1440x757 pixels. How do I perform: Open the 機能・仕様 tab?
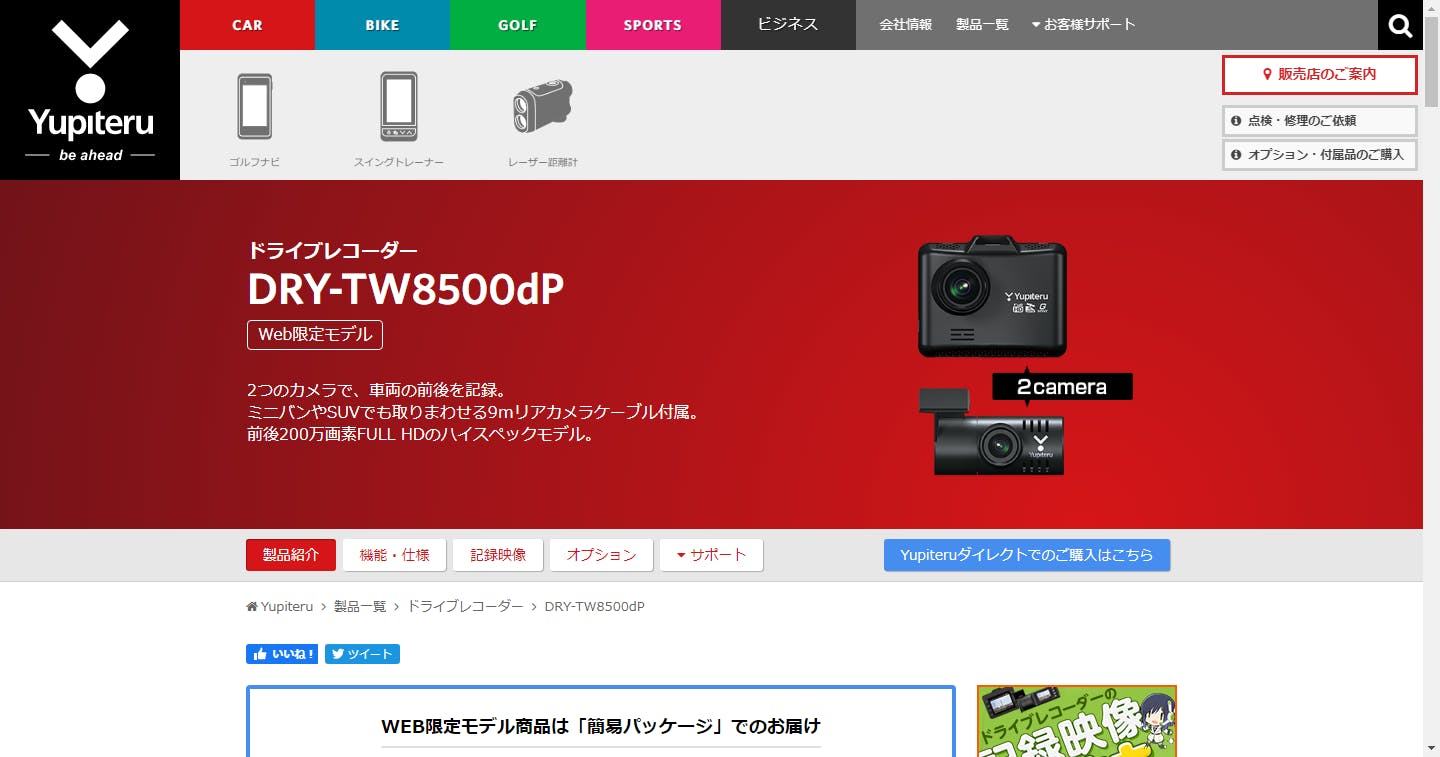[394, 555]
